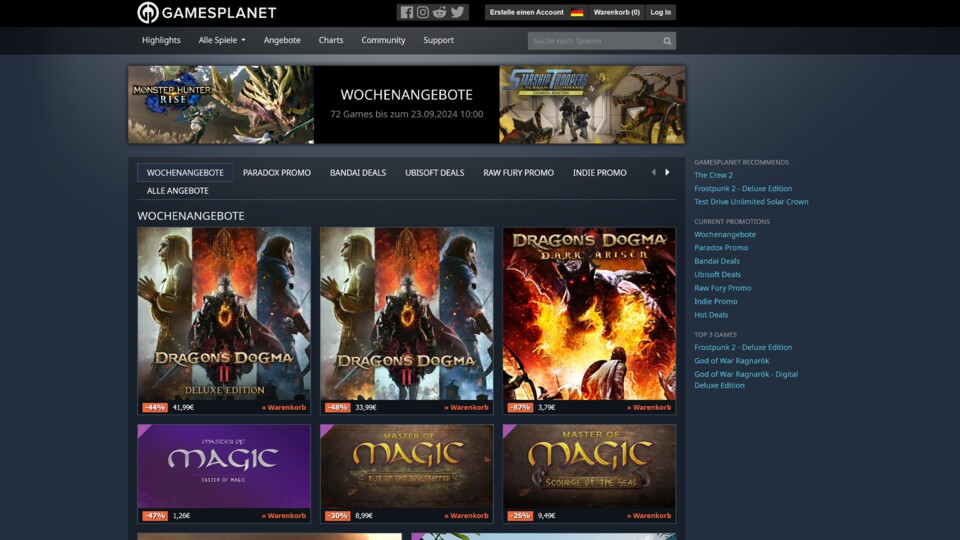960x540 pixels.
Task: Open Dragon's Dogma II Deluxe Edition cover
Action: pos(224,313)
